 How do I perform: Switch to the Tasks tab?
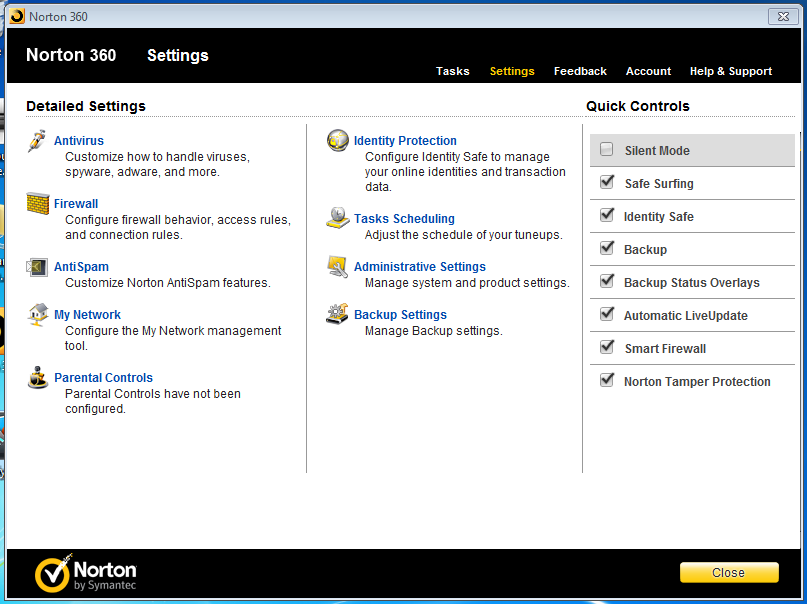[452, 71]
